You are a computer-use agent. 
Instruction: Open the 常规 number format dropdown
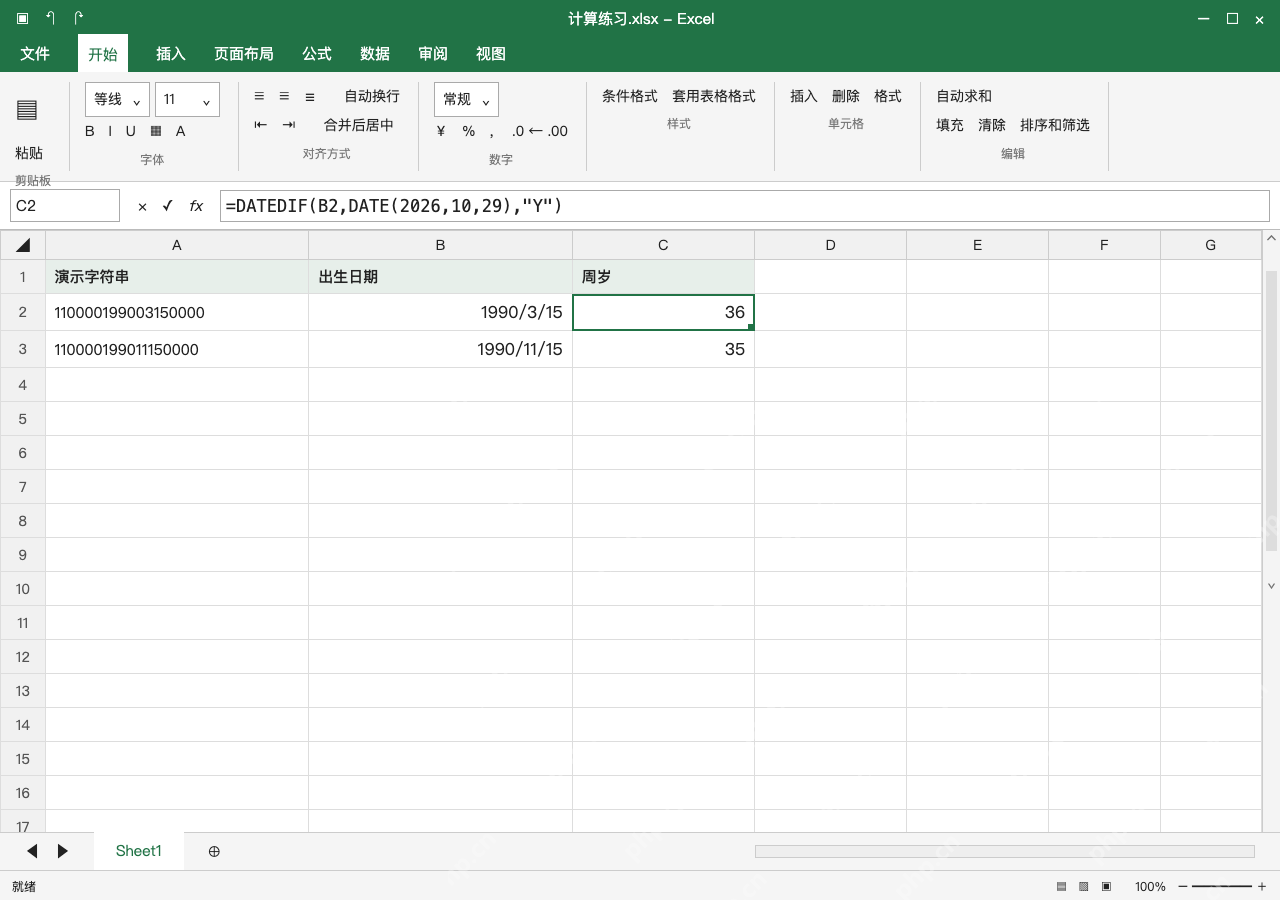(466, 99)
